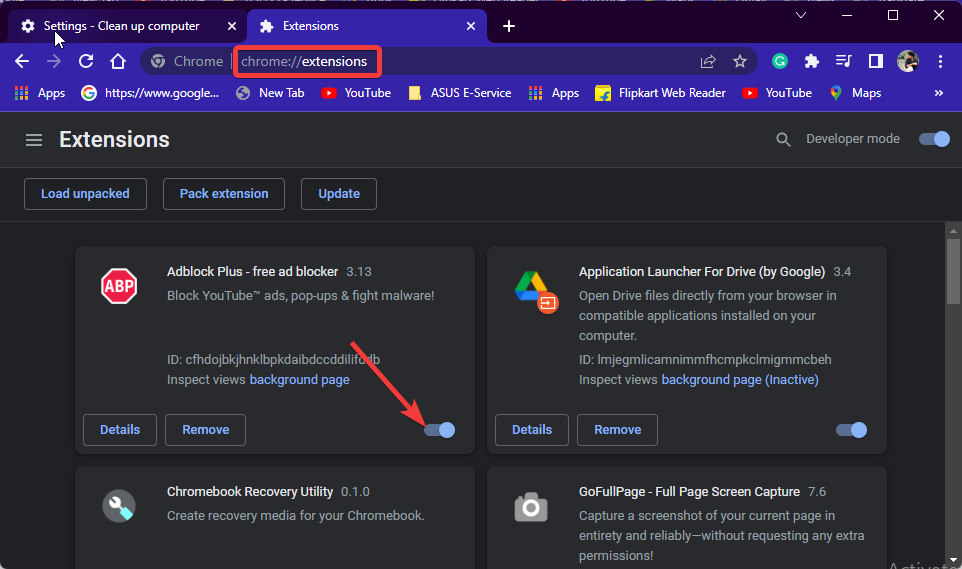Click the Google Drive launcher logo
Viewport: 962px width, 569px height.
point(535,291)
